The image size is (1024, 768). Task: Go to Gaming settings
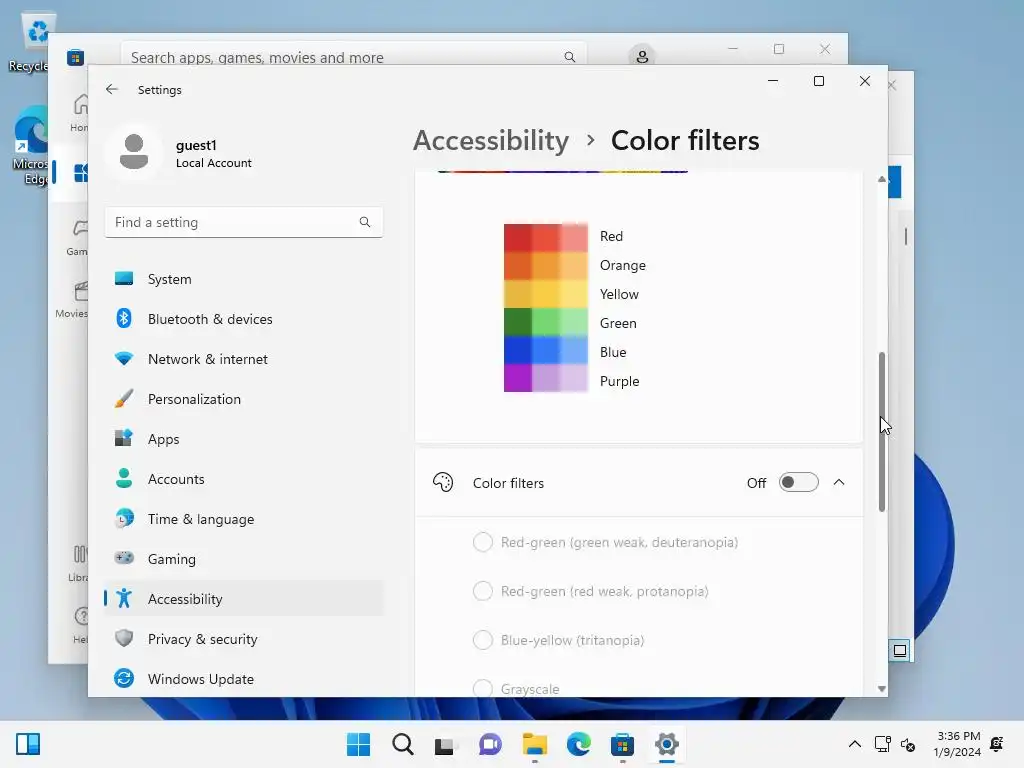tap(244, 559)
